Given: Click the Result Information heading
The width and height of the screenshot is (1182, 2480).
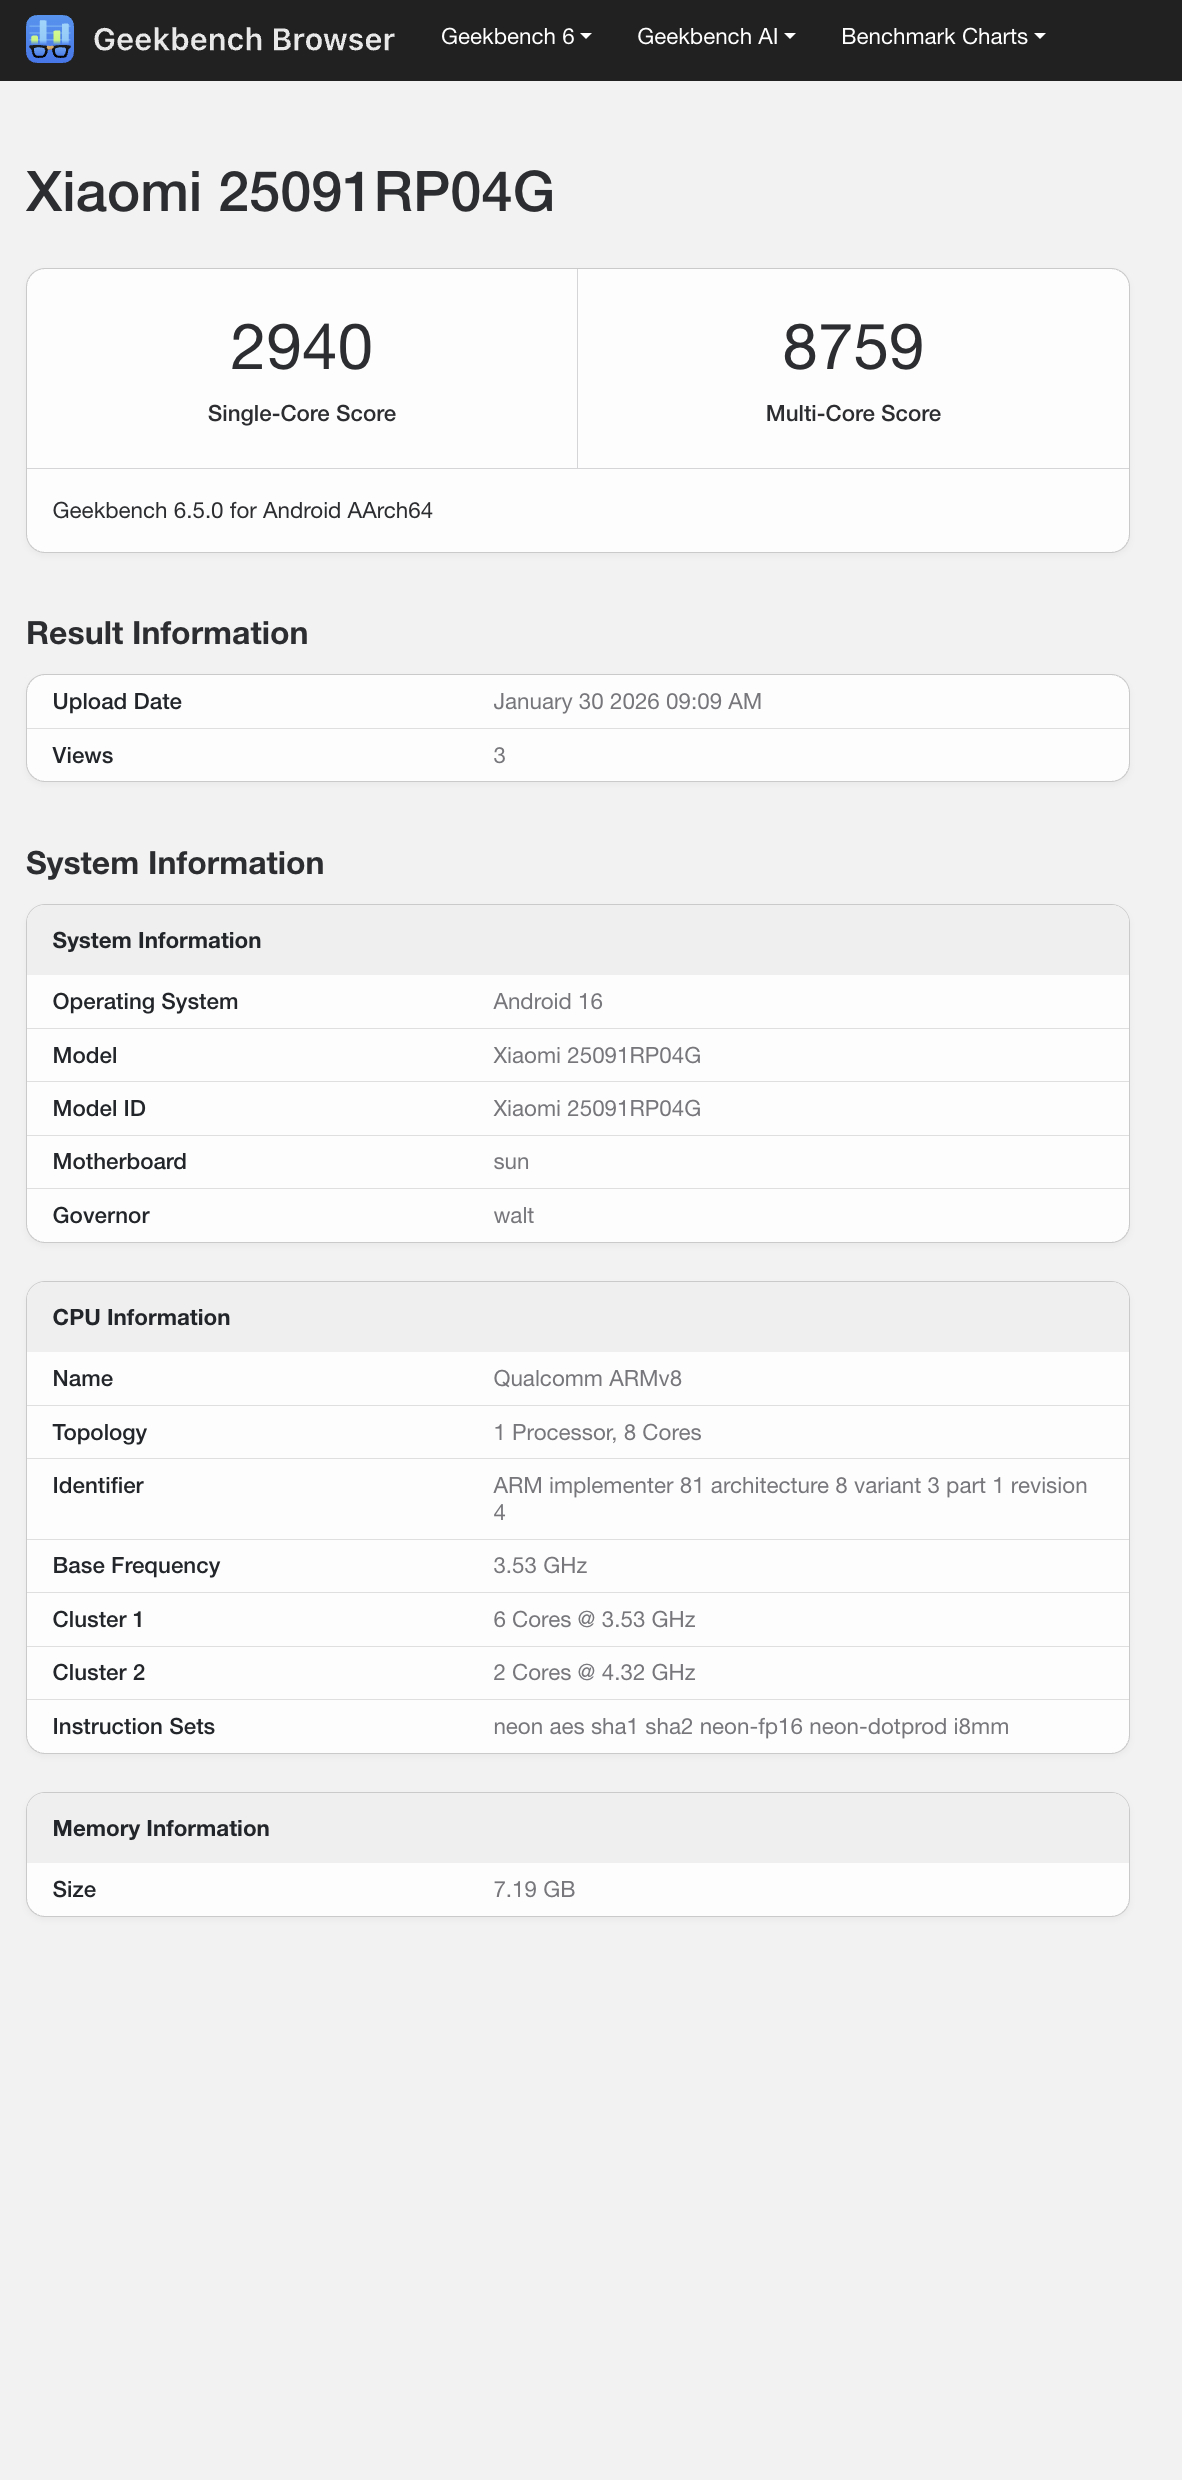Looking at the screenshot, I should click(167, 633).
